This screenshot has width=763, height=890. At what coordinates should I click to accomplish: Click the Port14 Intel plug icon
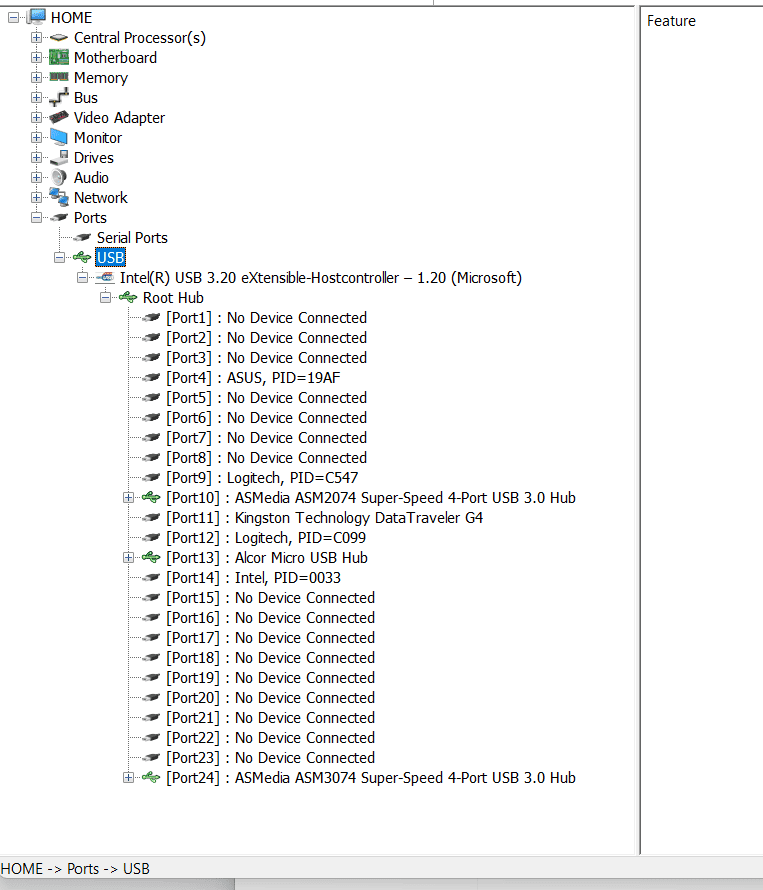pos(151,577)
